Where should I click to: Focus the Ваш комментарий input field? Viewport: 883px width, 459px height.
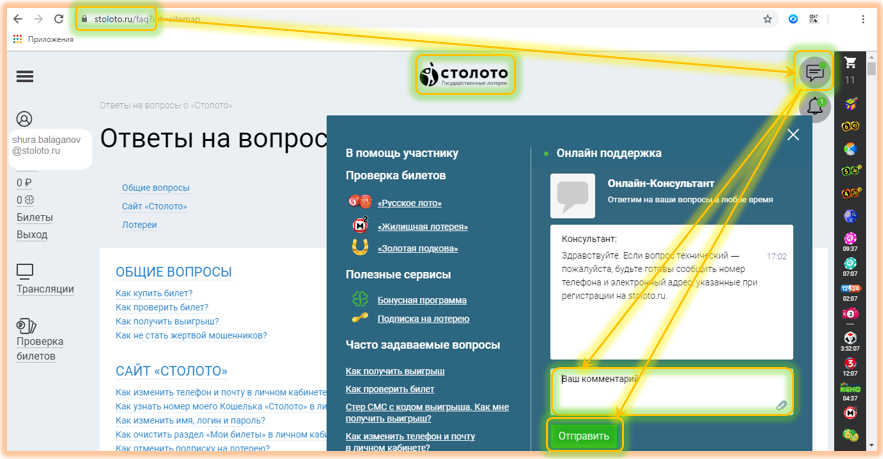[672, 392]
